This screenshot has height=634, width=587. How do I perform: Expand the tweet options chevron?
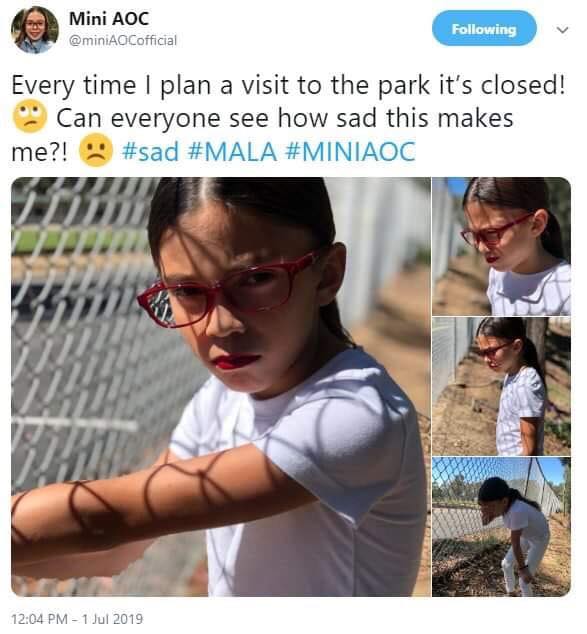[562, 30]
